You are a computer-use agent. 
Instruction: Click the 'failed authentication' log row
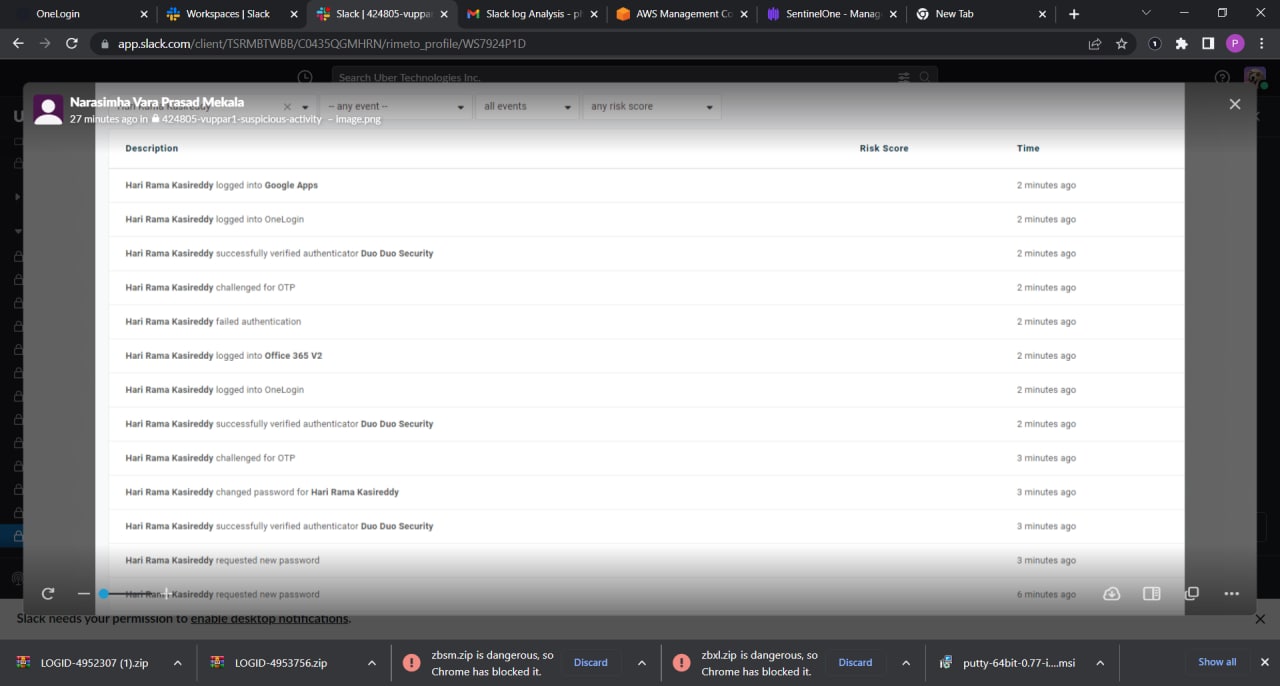[x=646, y=321]
